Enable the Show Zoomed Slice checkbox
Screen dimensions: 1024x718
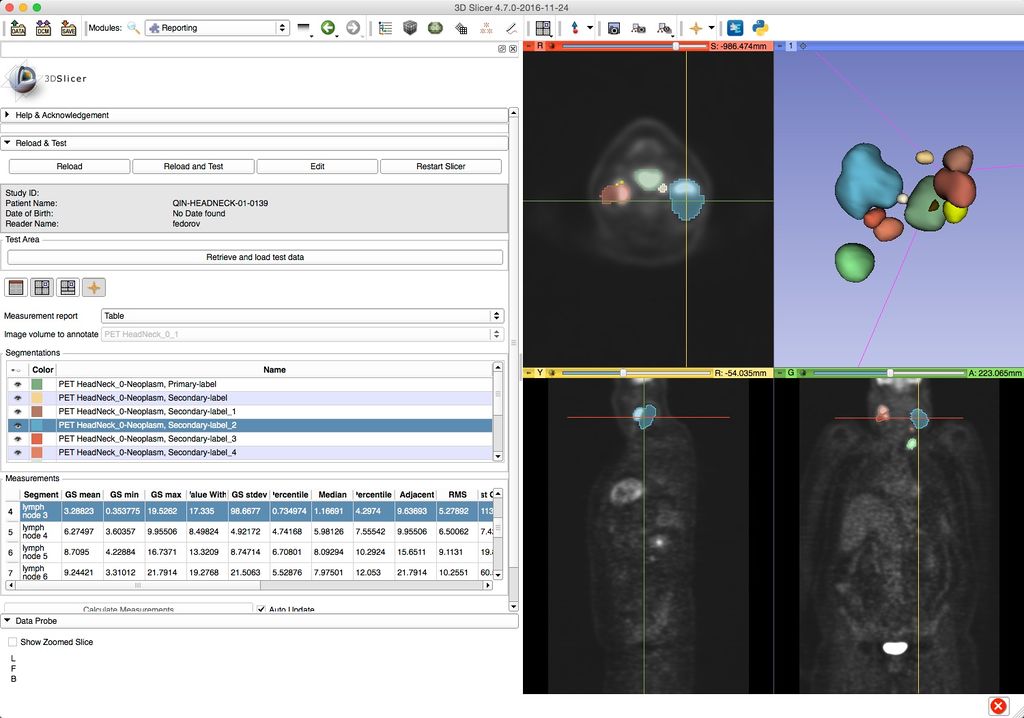click(13, 642)
